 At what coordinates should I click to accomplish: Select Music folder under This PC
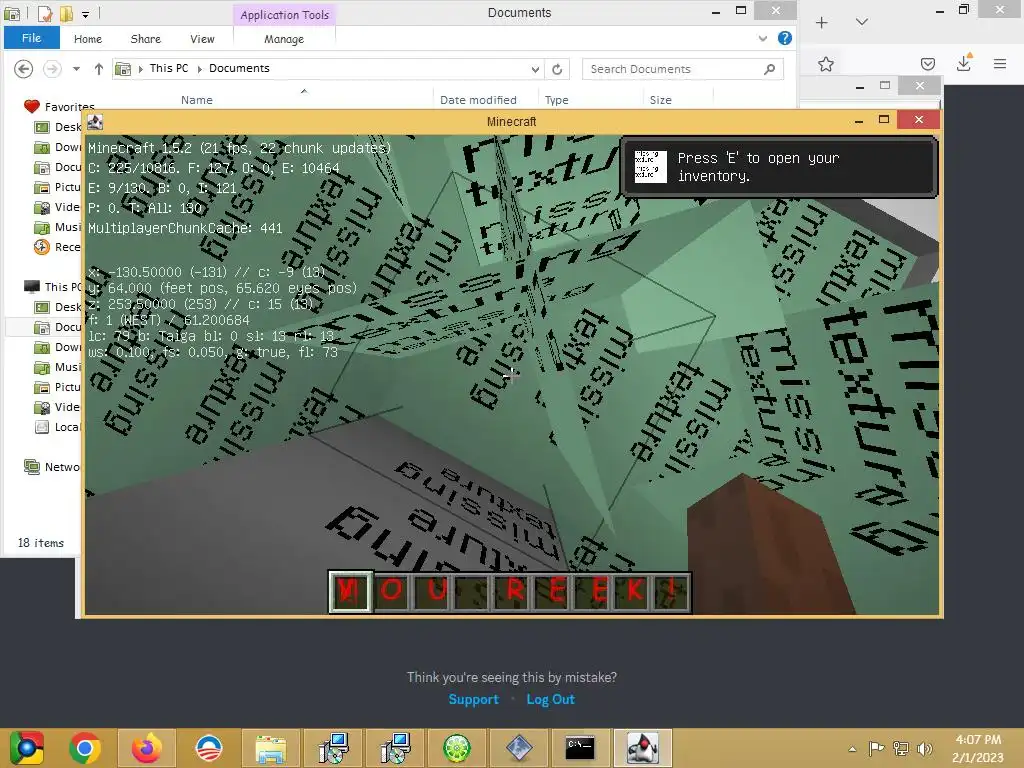[57, 367]
